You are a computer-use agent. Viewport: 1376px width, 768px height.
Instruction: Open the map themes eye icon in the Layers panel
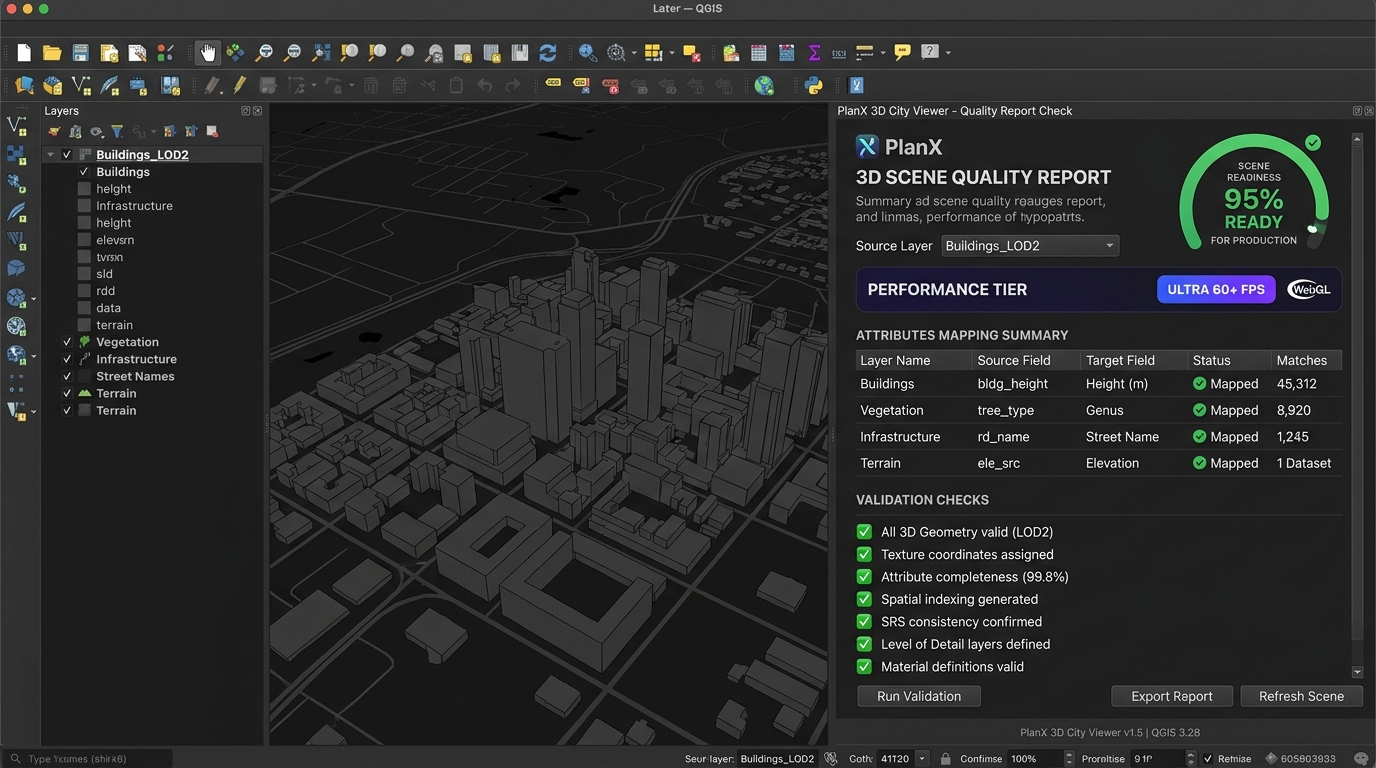(96, 131)
